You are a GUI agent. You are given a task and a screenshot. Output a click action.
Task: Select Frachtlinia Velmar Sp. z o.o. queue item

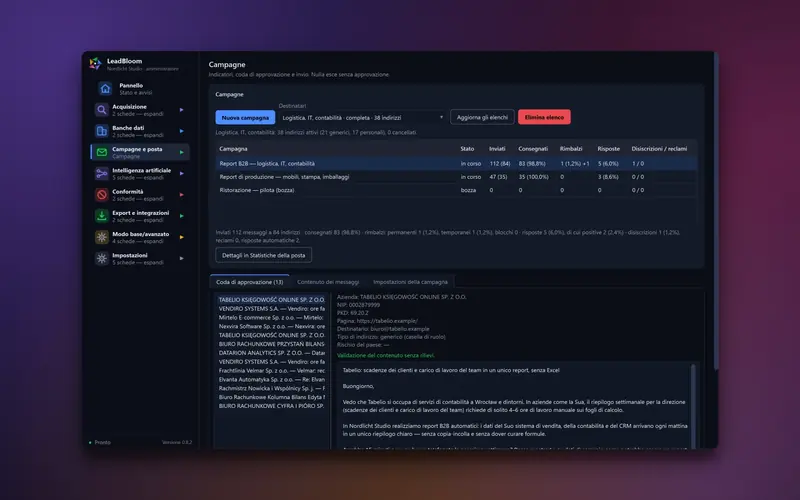point(271,370)
